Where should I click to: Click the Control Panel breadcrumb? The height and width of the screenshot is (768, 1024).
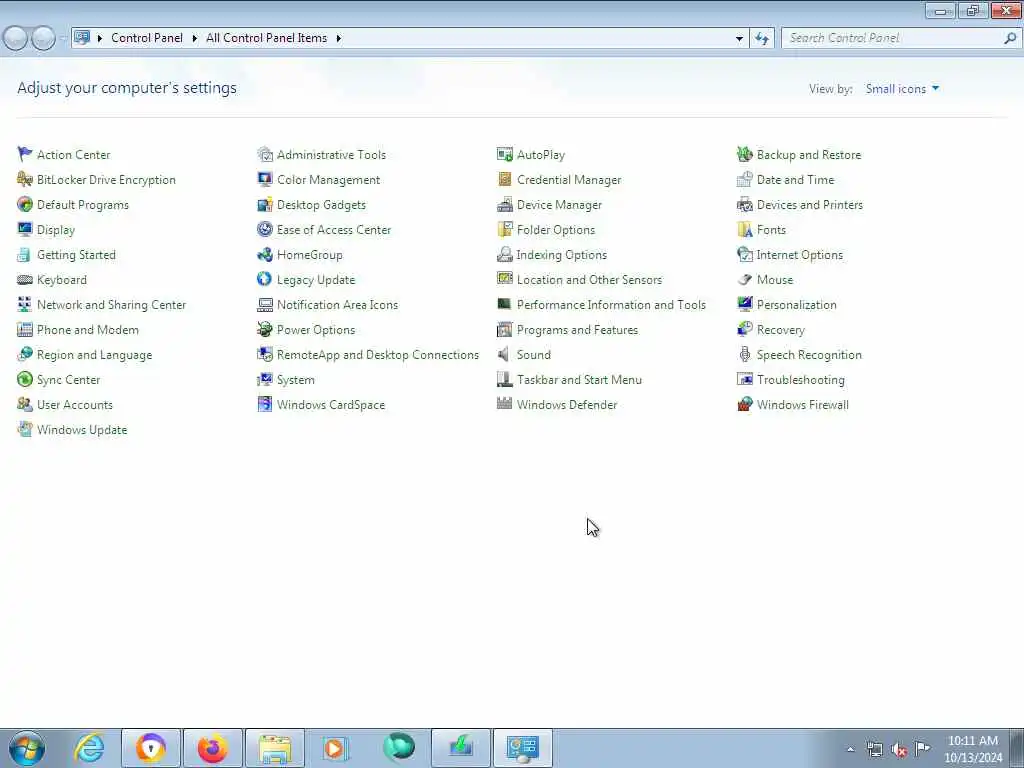coord(147,38)
